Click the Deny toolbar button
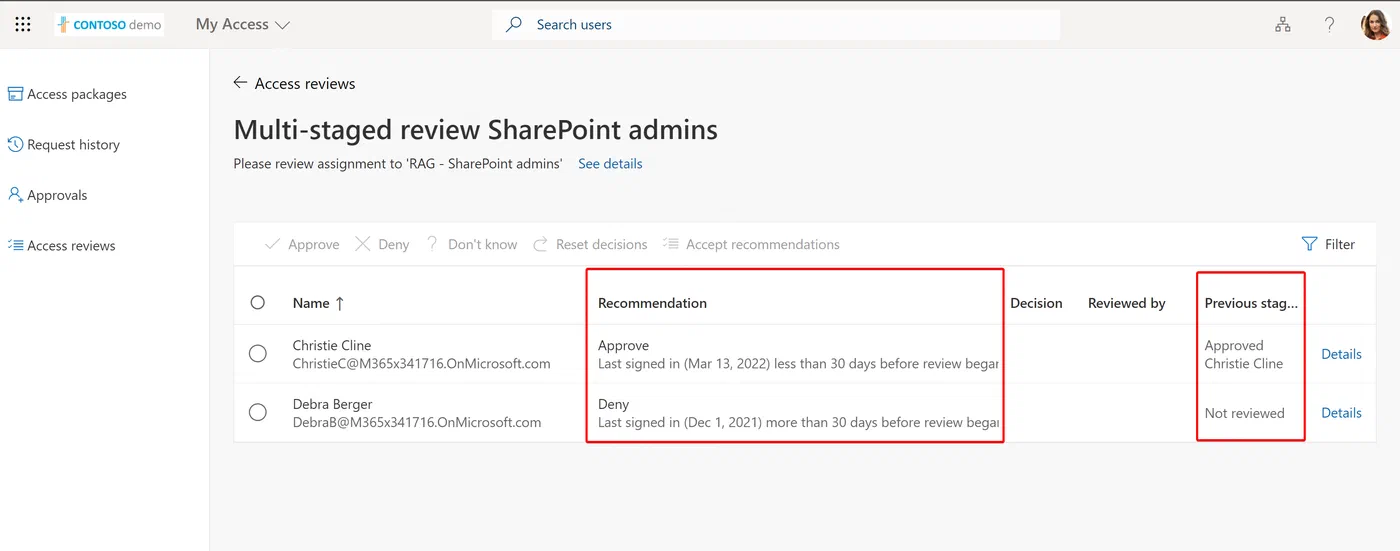 (382, 244)
